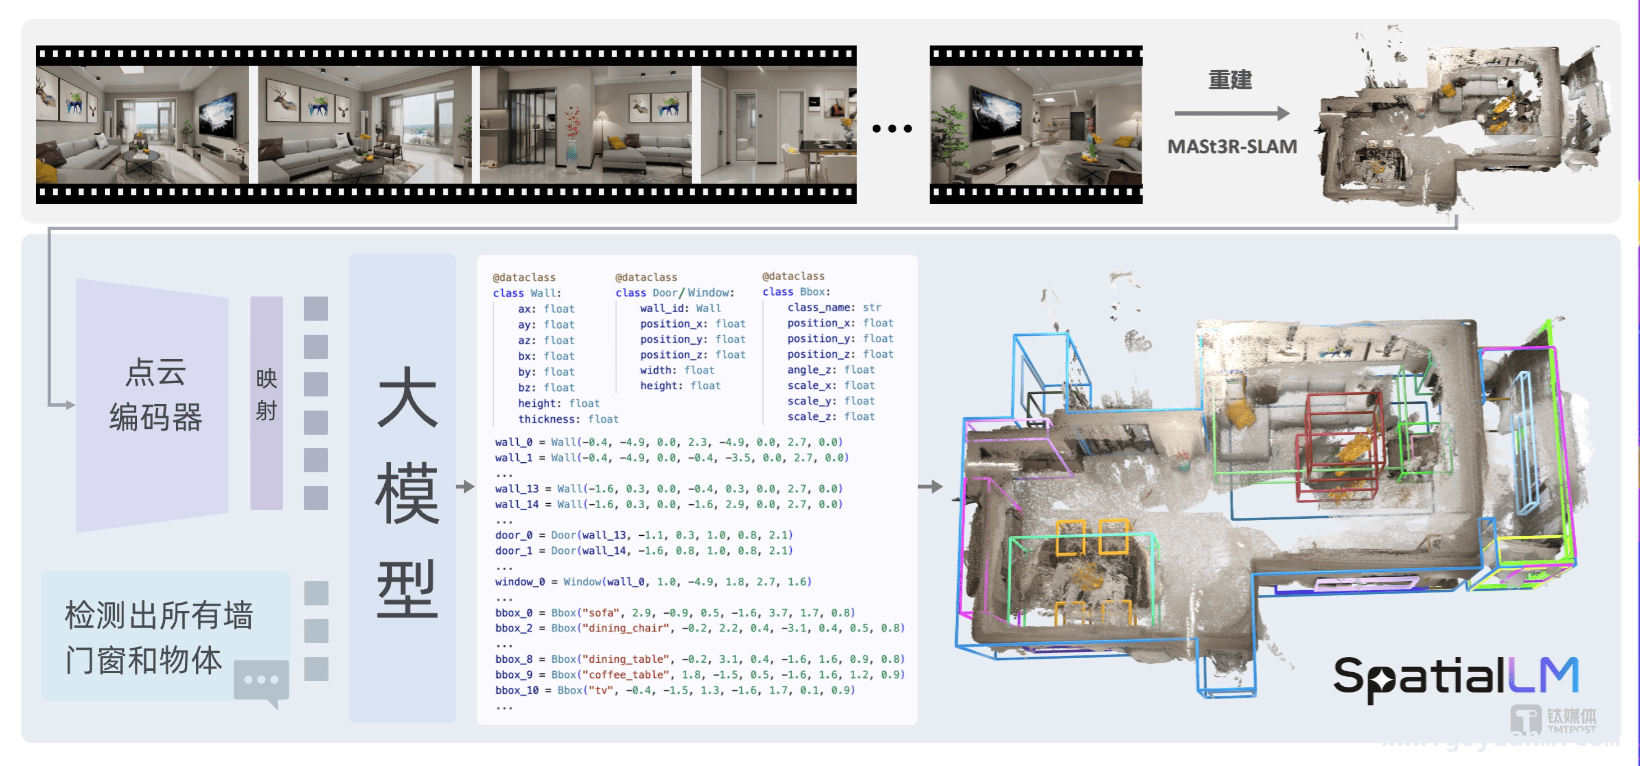Click the TMTPOST watermark logo
This screenshot has height=766, width=1640.
1554,720
